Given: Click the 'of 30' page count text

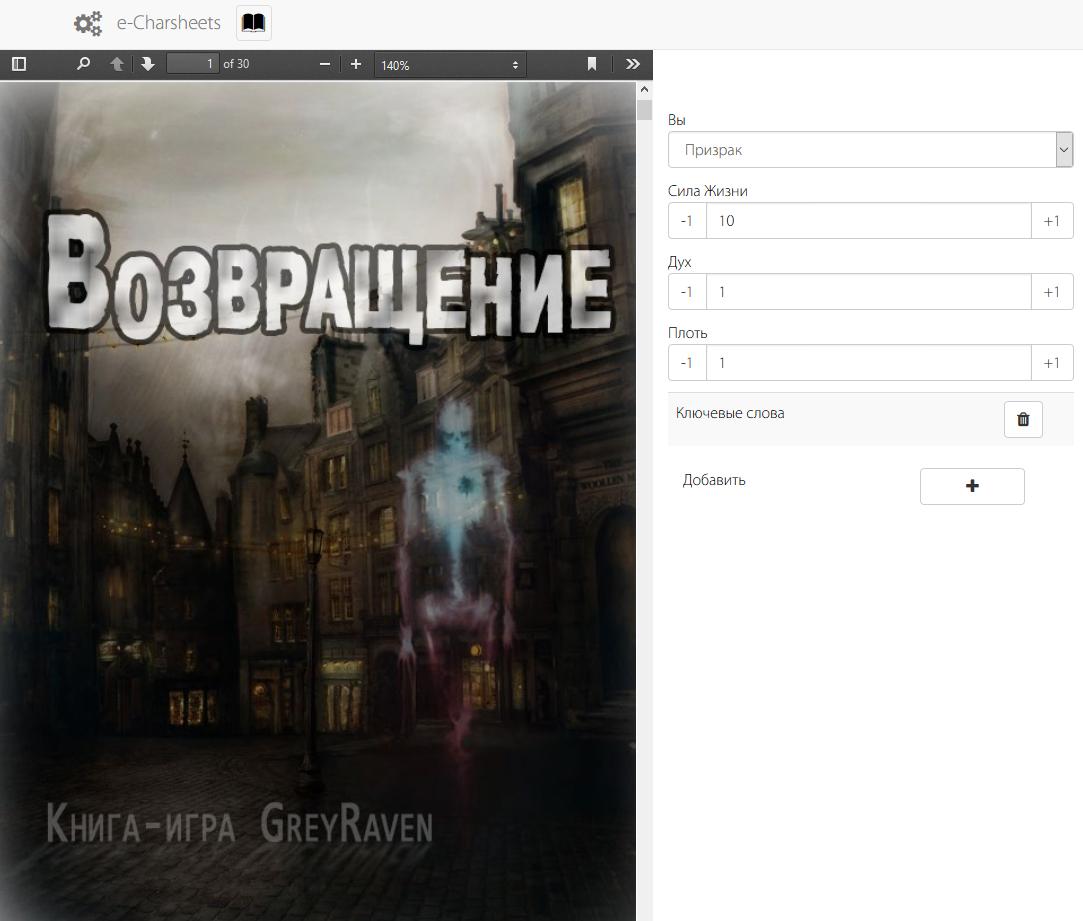Looking at the screenshot, I should click(236, 64).
